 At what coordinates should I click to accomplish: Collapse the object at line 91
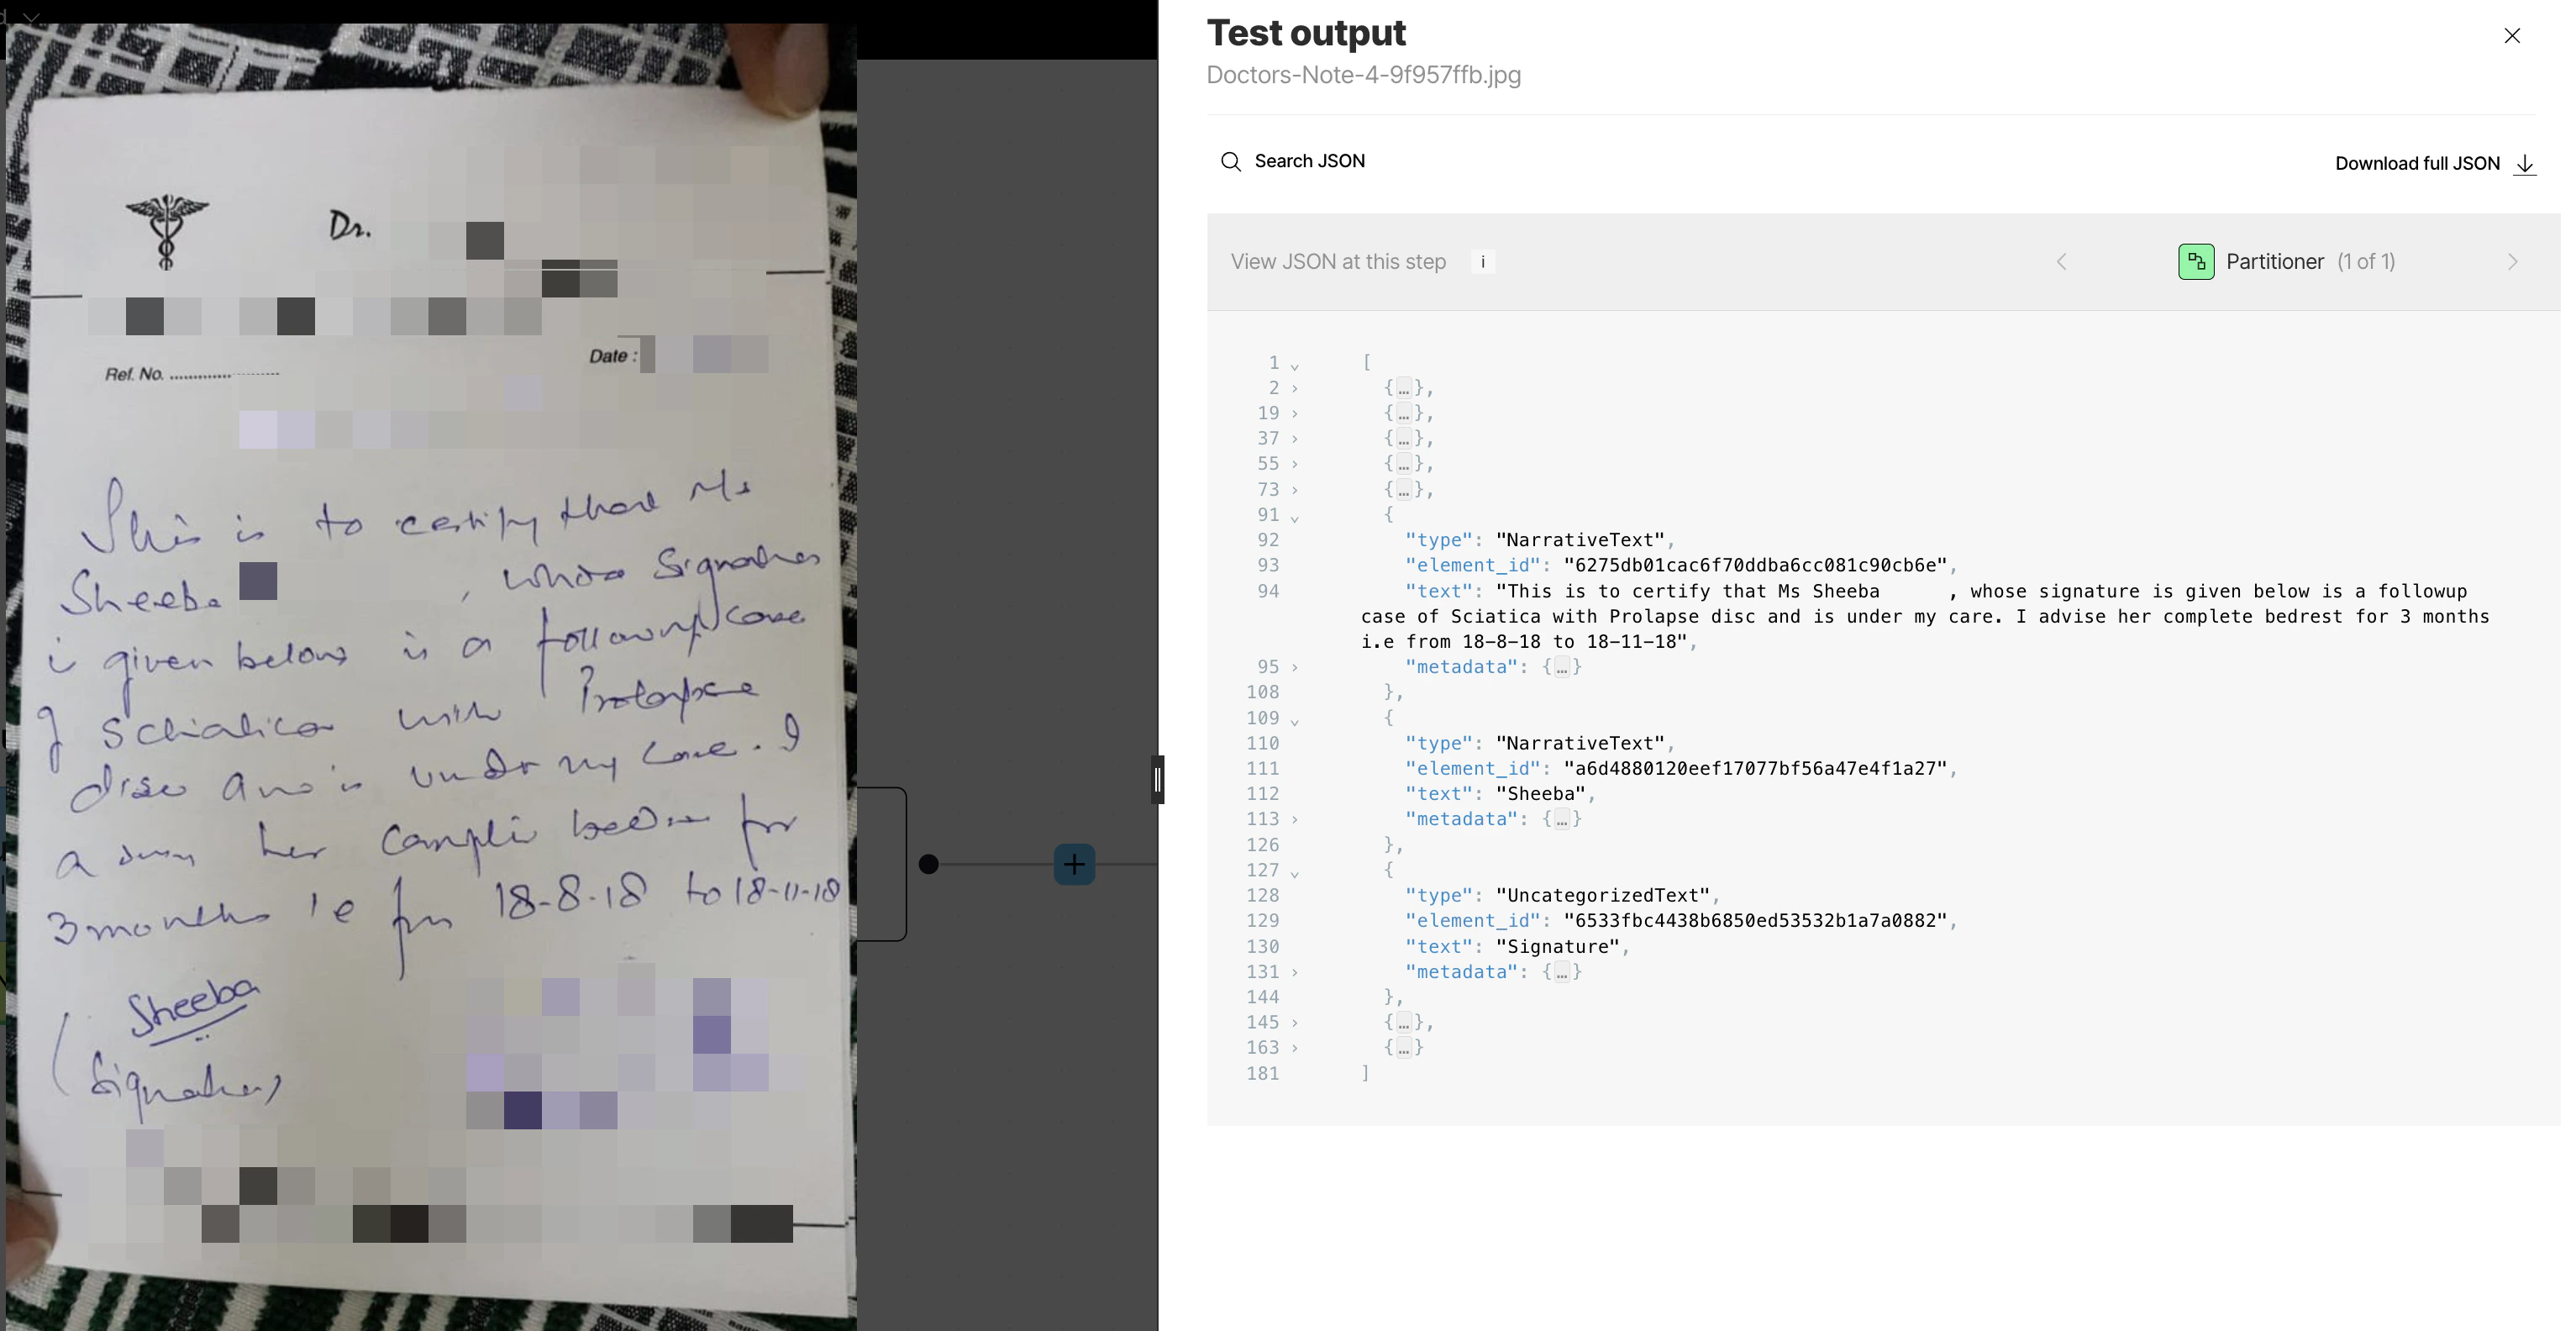(1294, 517)
